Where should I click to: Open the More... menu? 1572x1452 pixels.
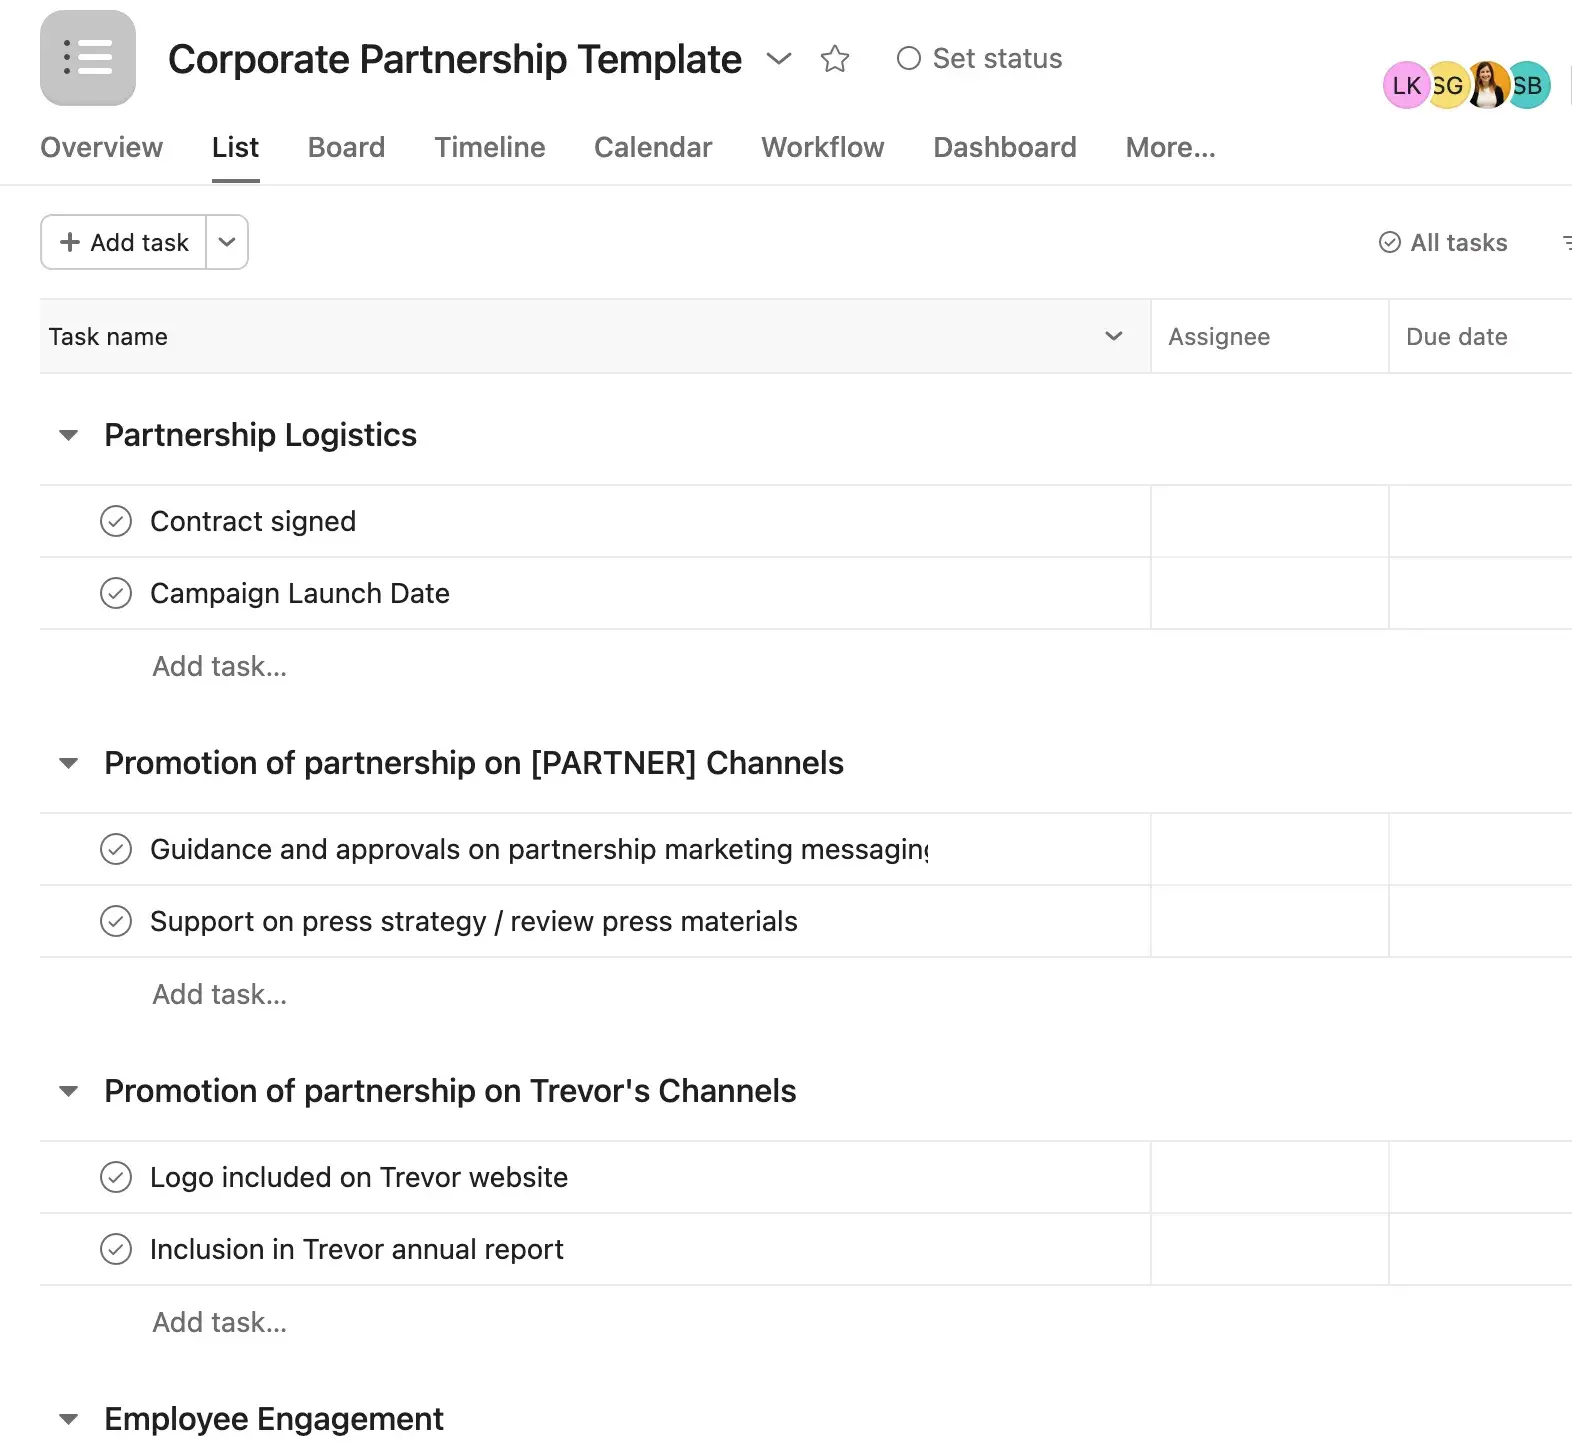coord(1169,147)
